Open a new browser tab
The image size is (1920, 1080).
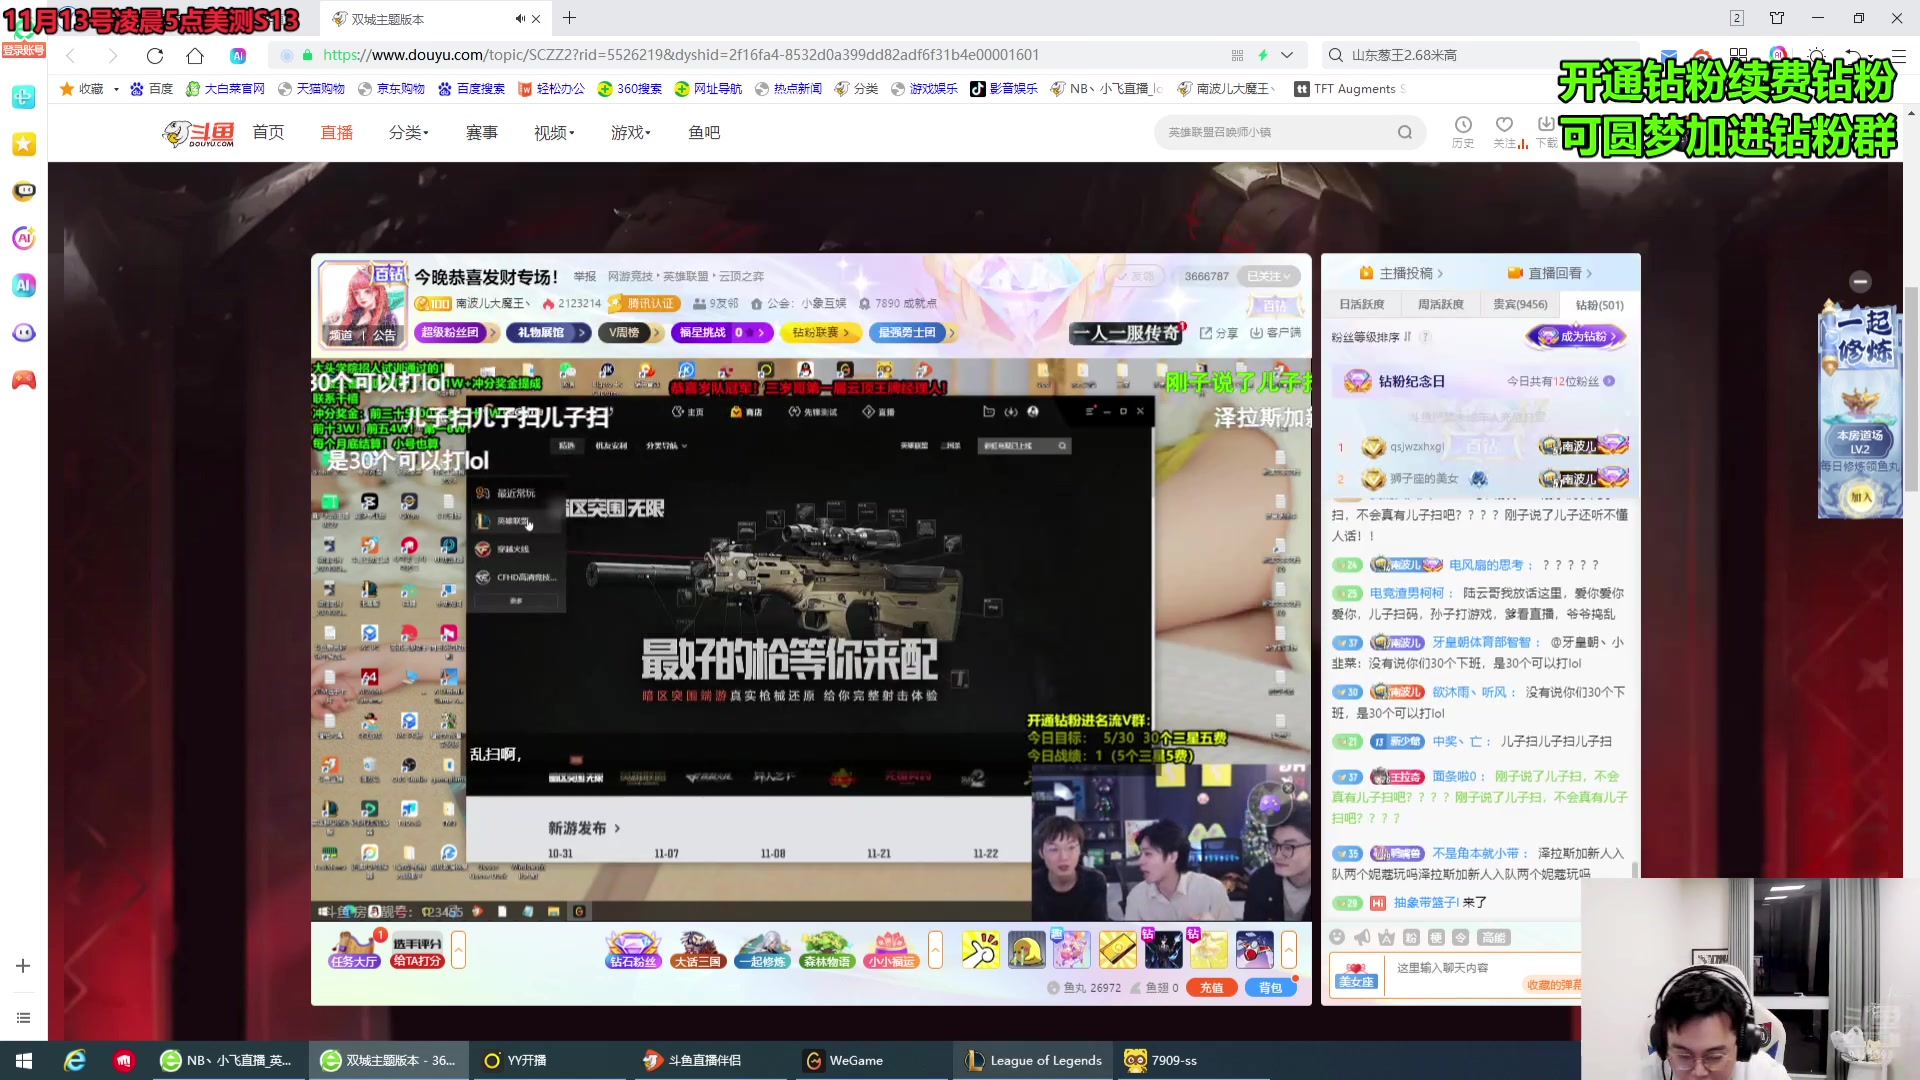(x=569, y=18)
